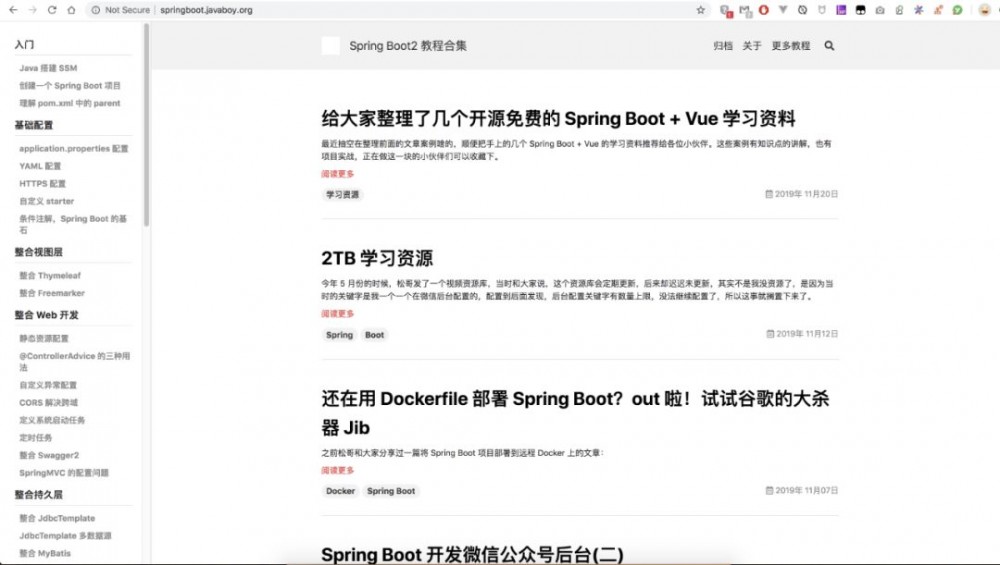Select the 学习资源 tag
This screenshot has height=565, width=1000.
click(x=342, y=194)
